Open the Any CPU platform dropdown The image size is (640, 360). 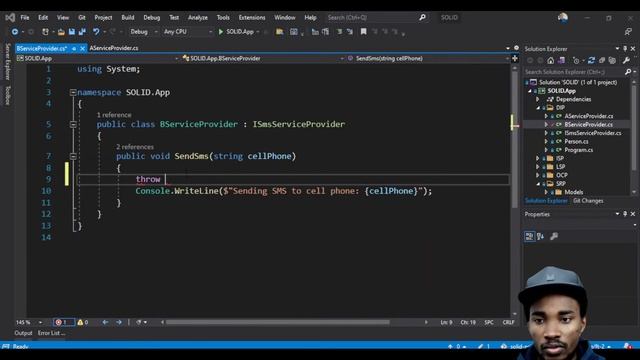(188, 32)
